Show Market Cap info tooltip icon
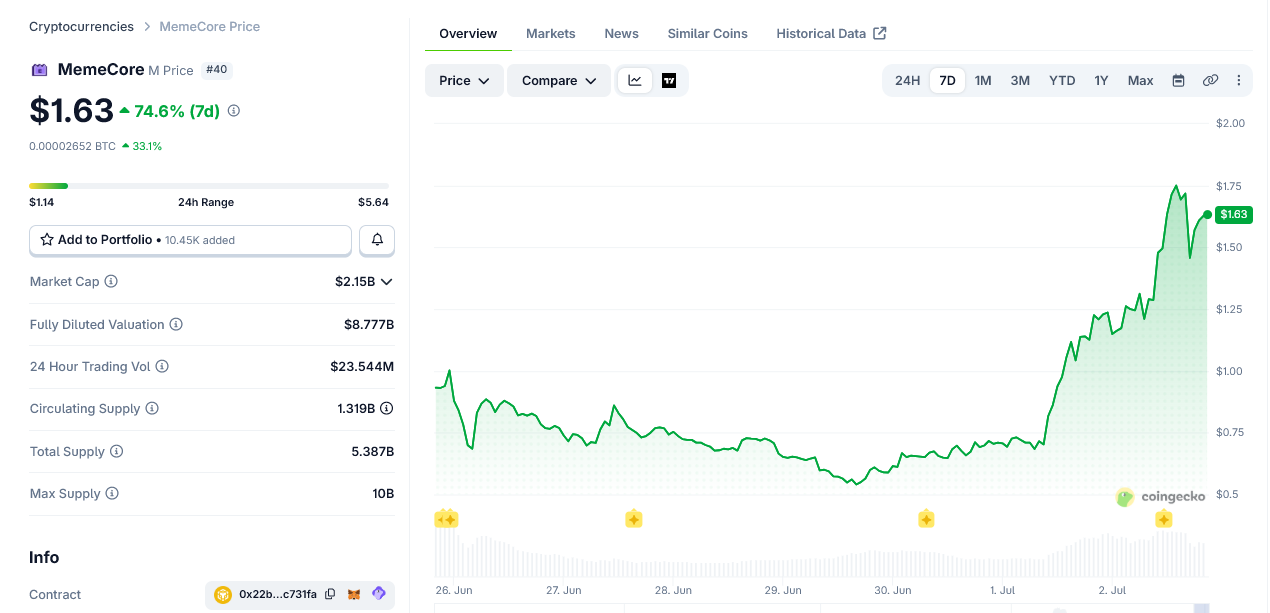Screen dimensions: 1270x613 (111, 282)
